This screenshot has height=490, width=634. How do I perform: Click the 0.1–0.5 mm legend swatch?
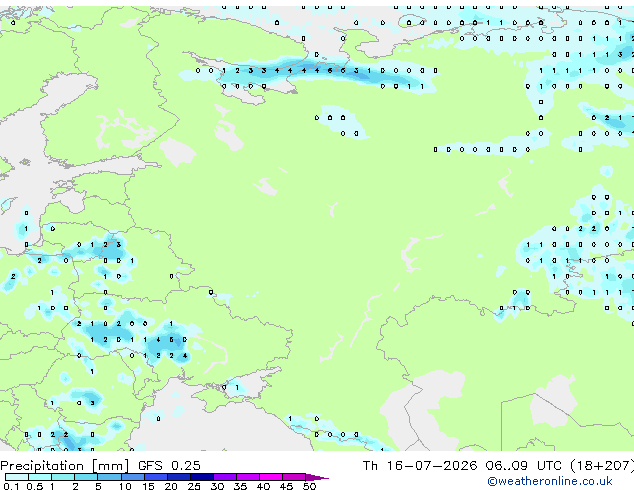point(17,477)
